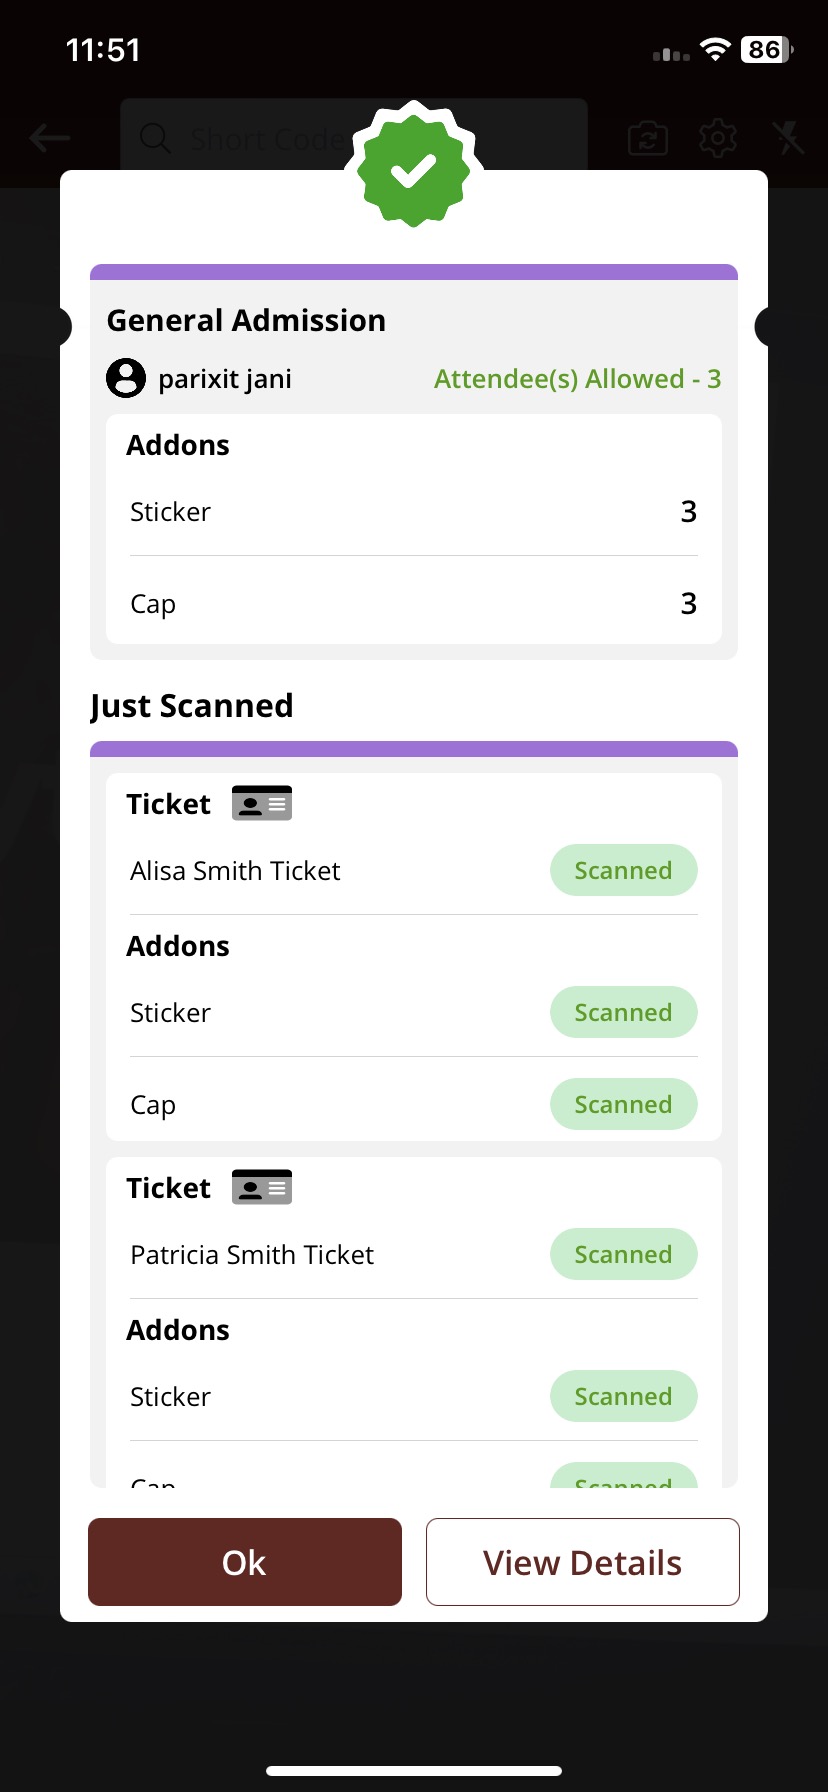This screenshot has height=1792, width=828.
Task: Tap parixit jani profile avatar icon
Action: pos(126,378)
